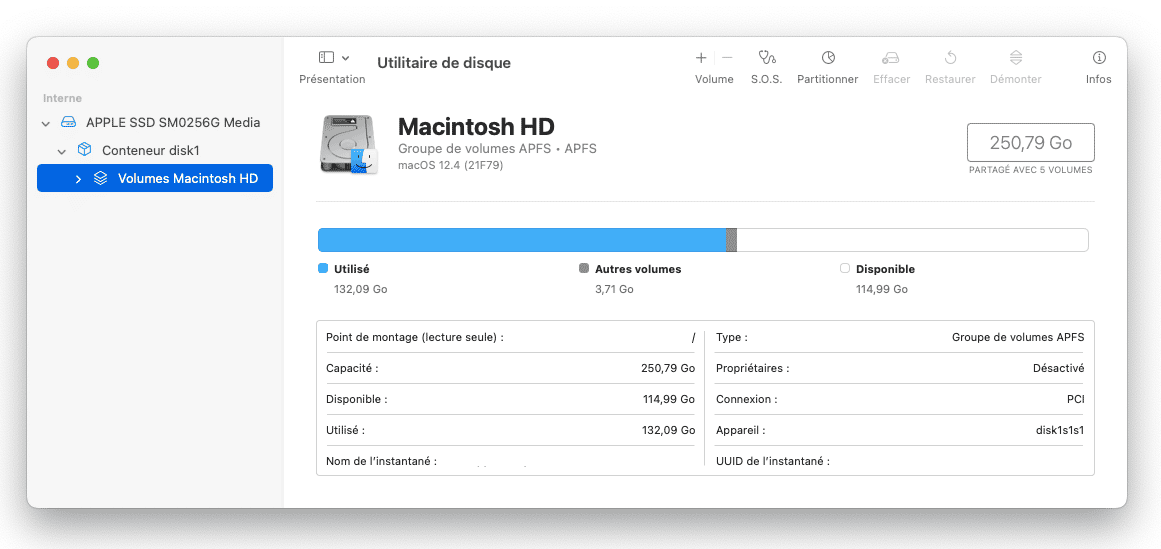The image size is (1161, 549).
Task: Click the 'Point de montage (lecture seule)' row
Action: point(510,337)
